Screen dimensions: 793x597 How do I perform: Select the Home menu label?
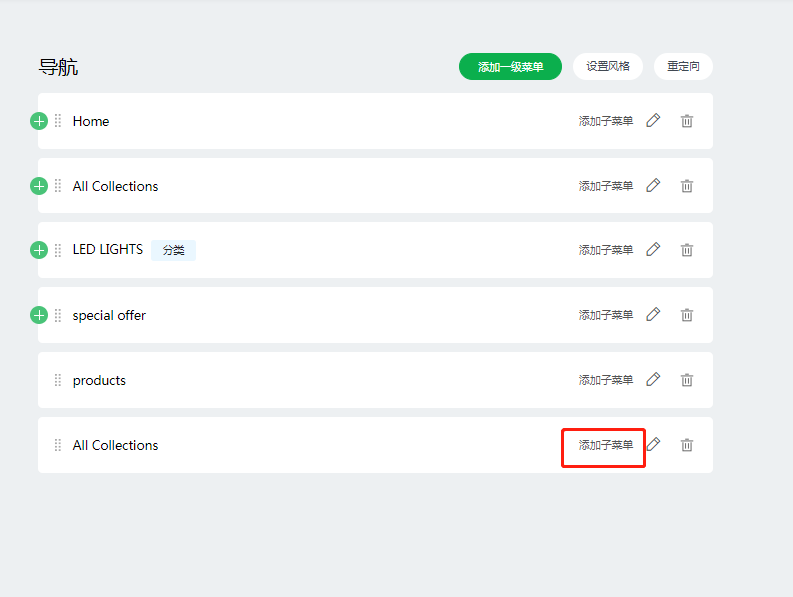click(x=91, y=121)
